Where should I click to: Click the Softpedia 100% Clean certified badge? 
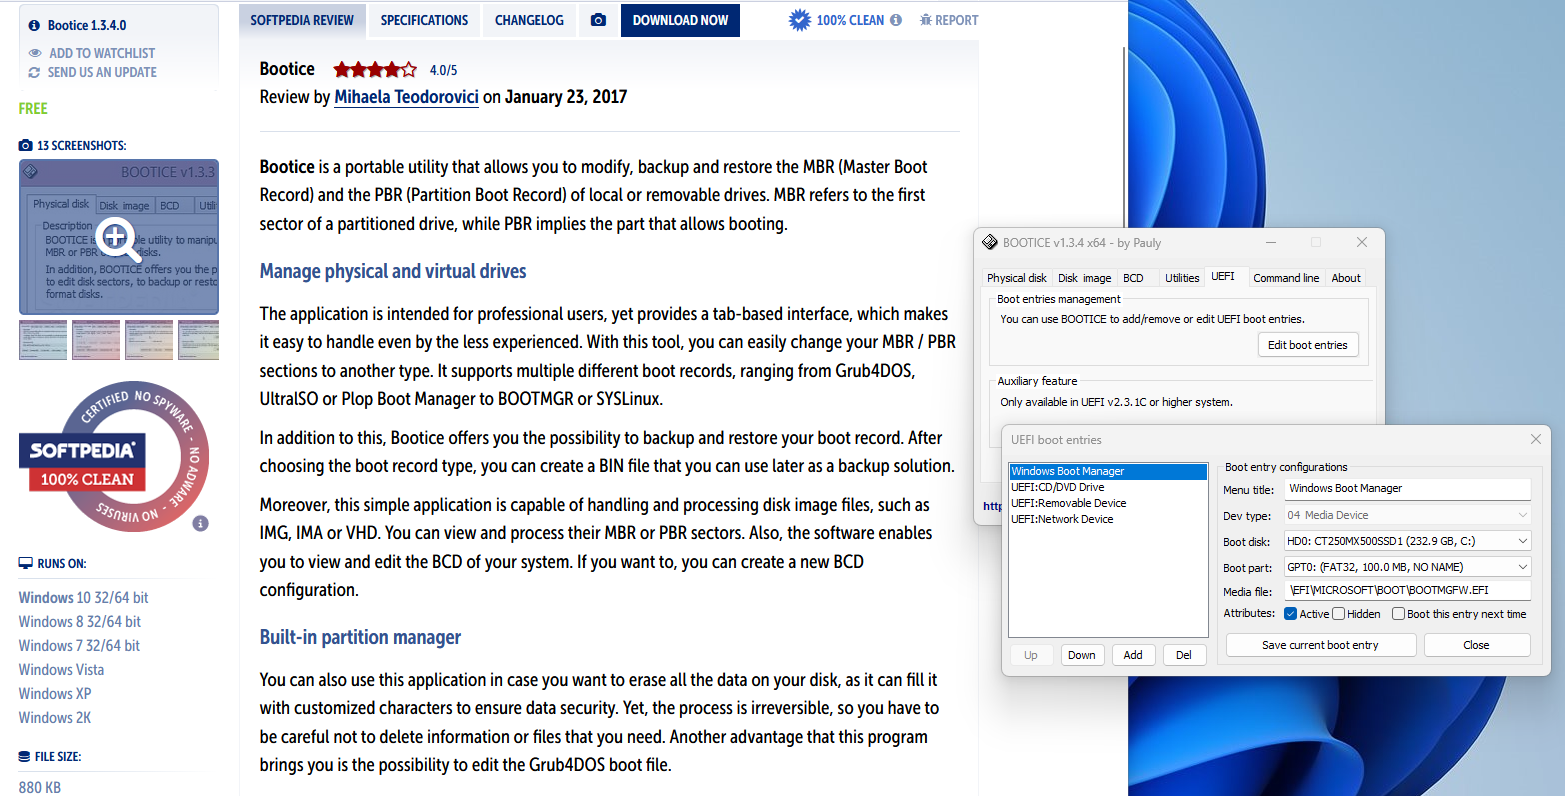114,457
